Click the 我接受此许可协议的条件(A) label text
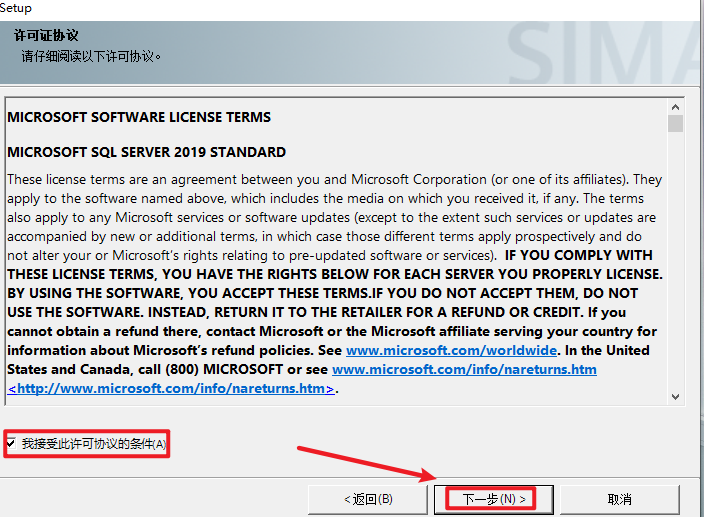This screenshot has height=517, width=704. [x=94, y=443]
